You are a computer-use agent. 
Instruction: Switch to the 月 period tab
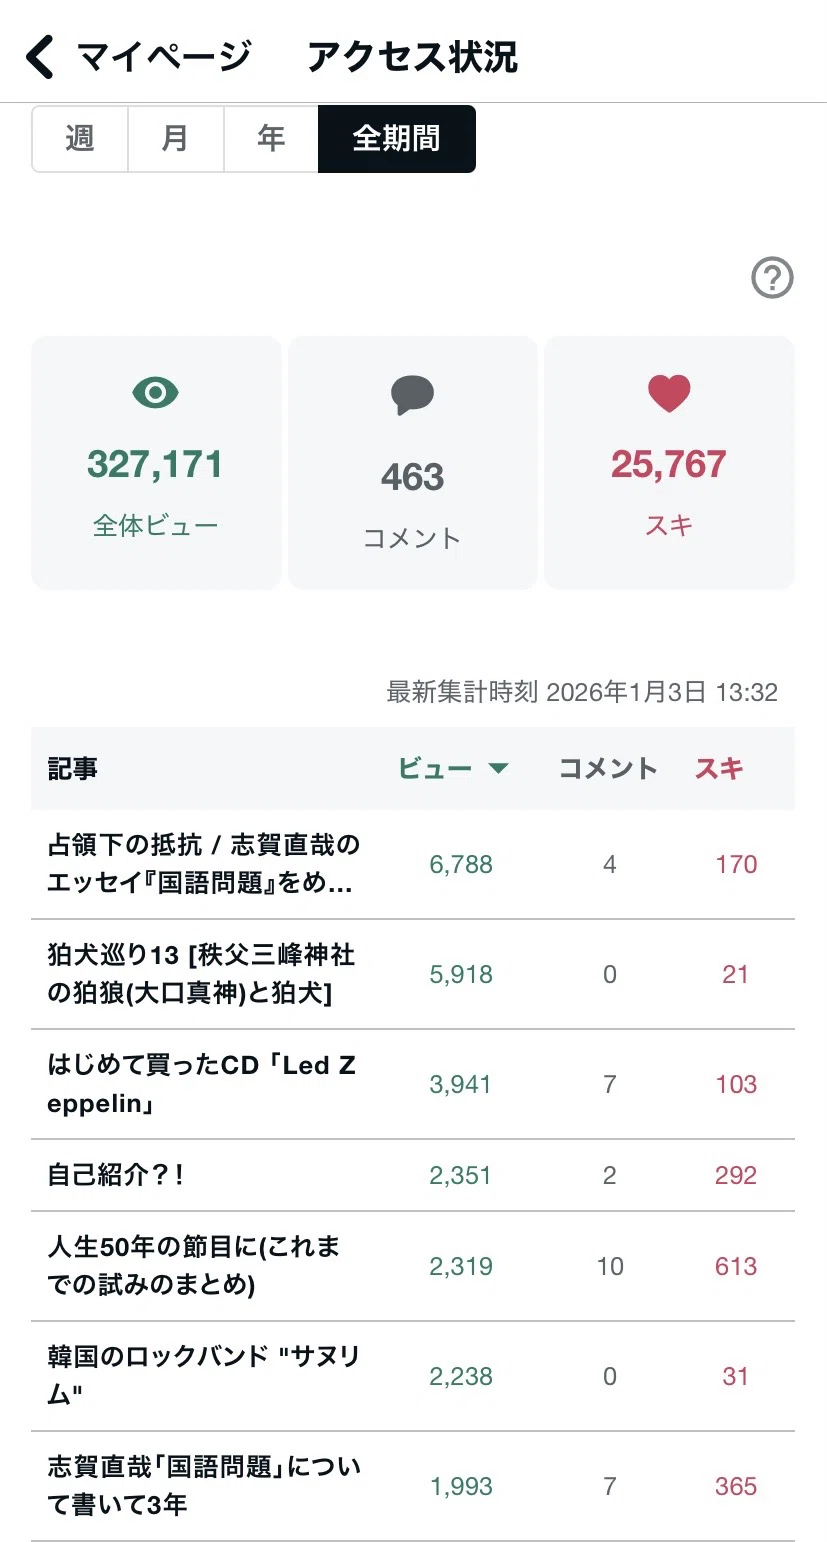(175, 138)
